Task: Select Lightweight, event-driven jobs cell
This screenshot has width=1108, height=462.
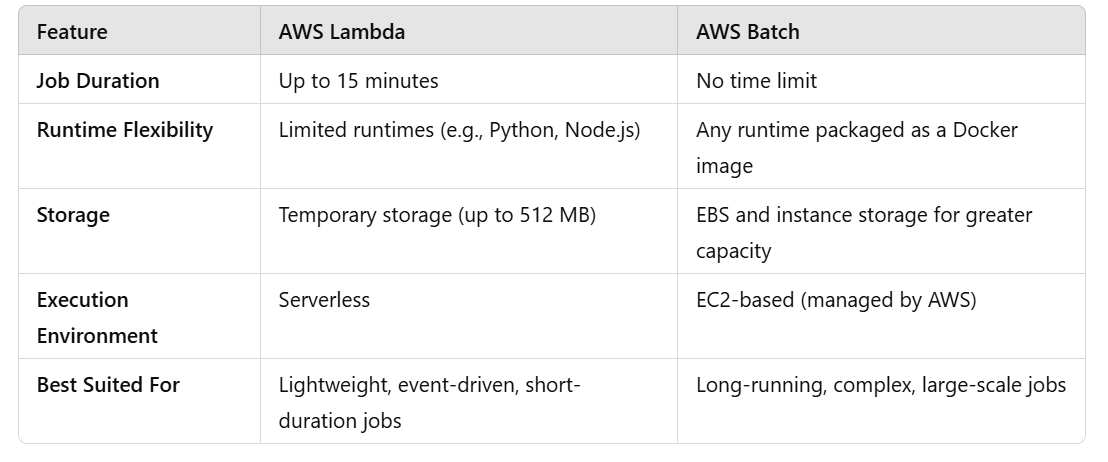Action: pos(429,403)
